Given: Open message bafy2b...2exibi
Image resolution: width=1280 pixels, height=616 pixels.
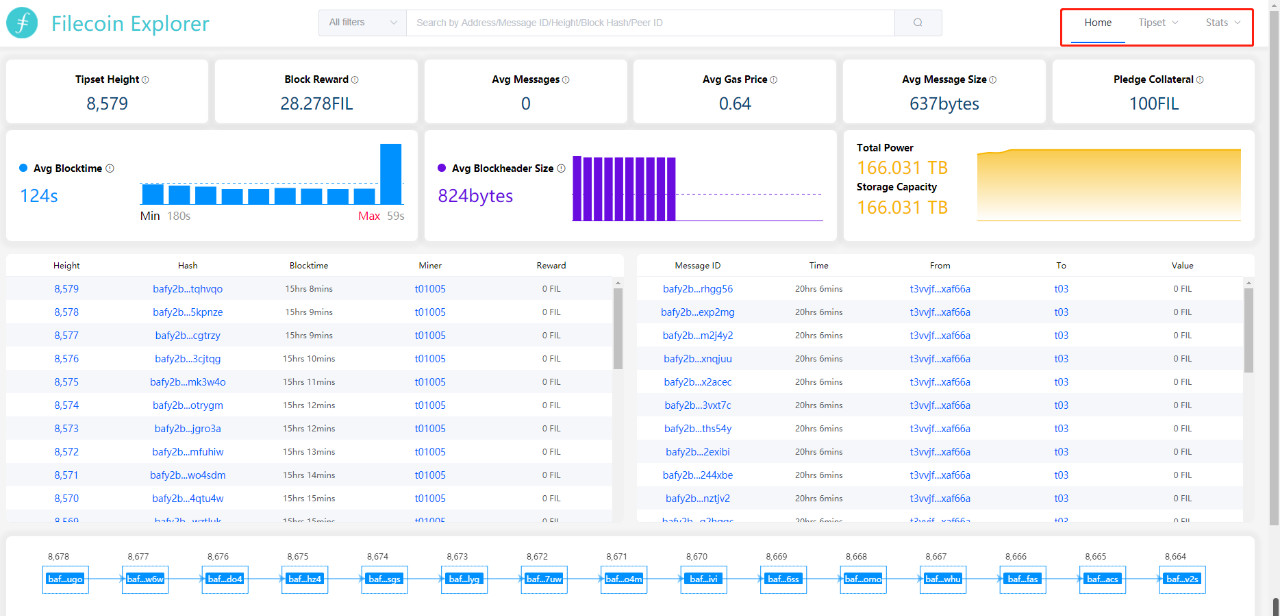Looking at the screenshot, I should click(698, 452).
